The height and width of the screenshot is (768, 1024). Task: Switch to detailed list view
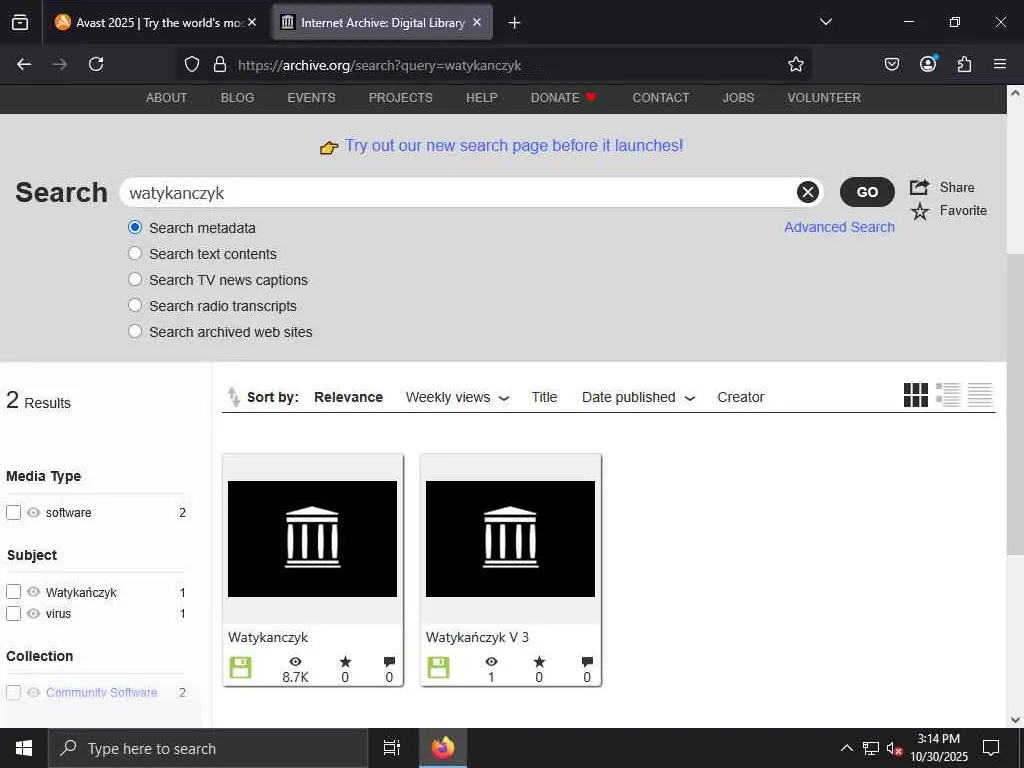948,395
